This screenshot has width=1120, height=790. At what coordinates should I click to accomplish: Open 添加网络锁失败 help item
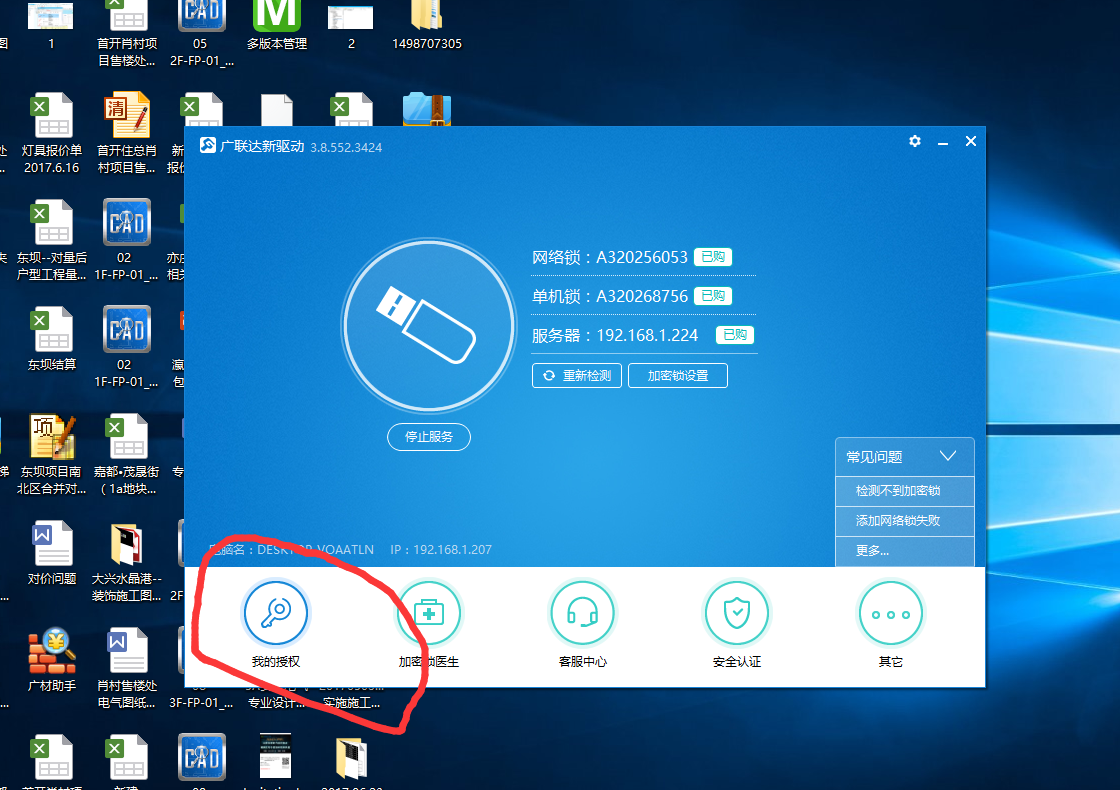point(905,521)
